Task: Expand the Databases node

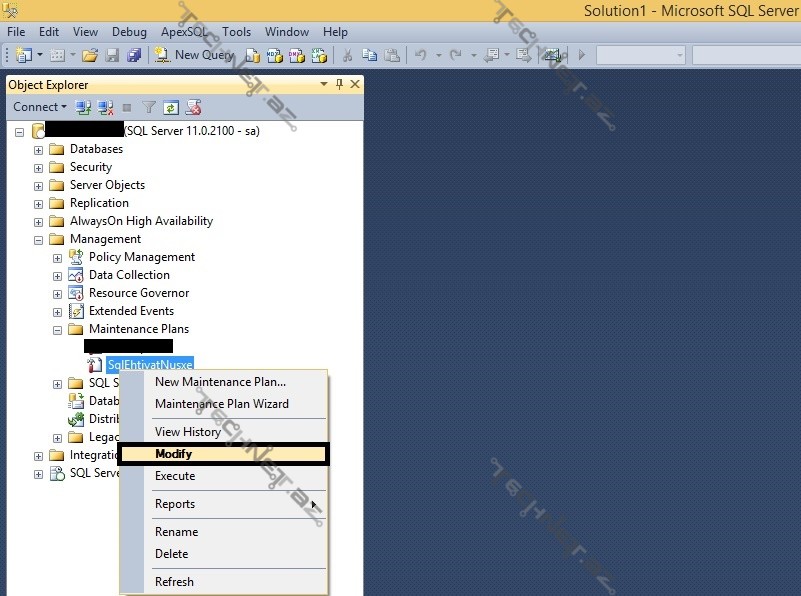Action: click(x=37, y=149)
